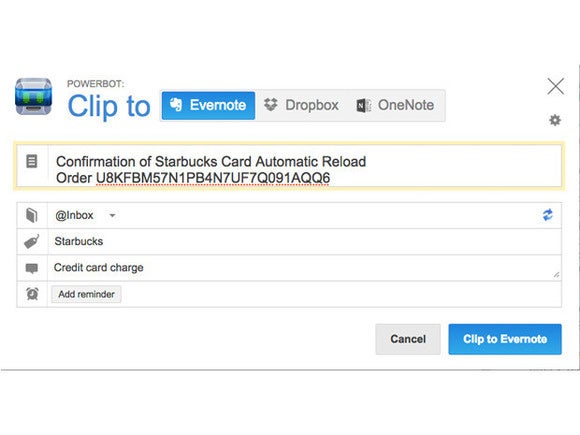Click the note title document icon

click(31, 162)
